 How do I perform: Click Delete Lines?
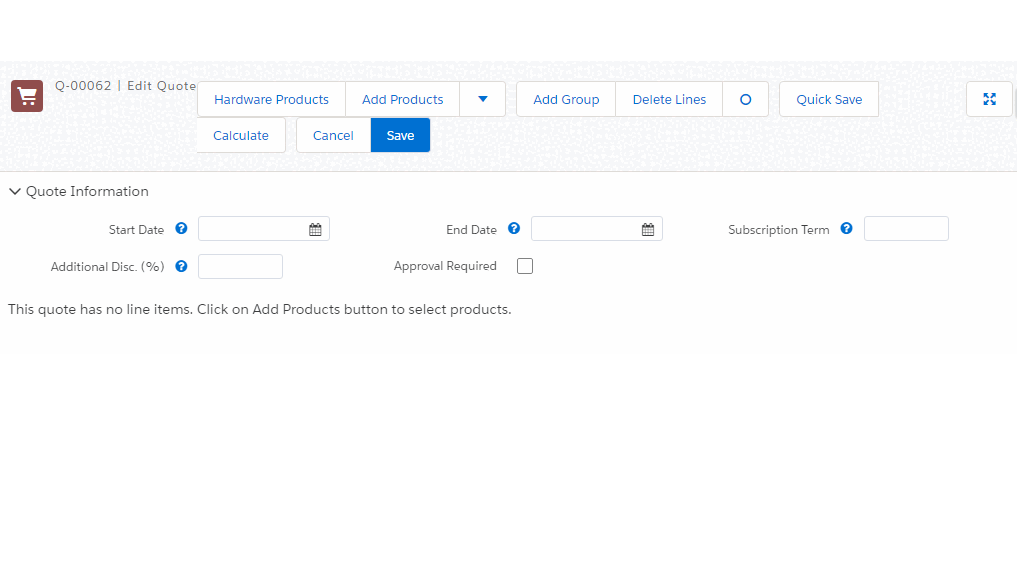669,99
